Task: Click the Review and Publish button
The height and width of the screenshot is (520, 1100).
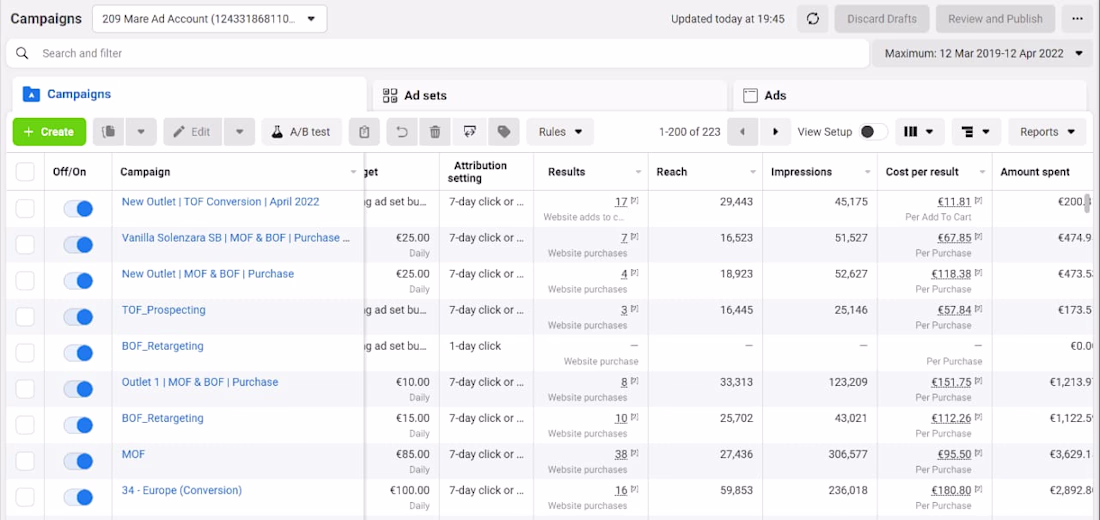Action: click(x=995, y=19)
